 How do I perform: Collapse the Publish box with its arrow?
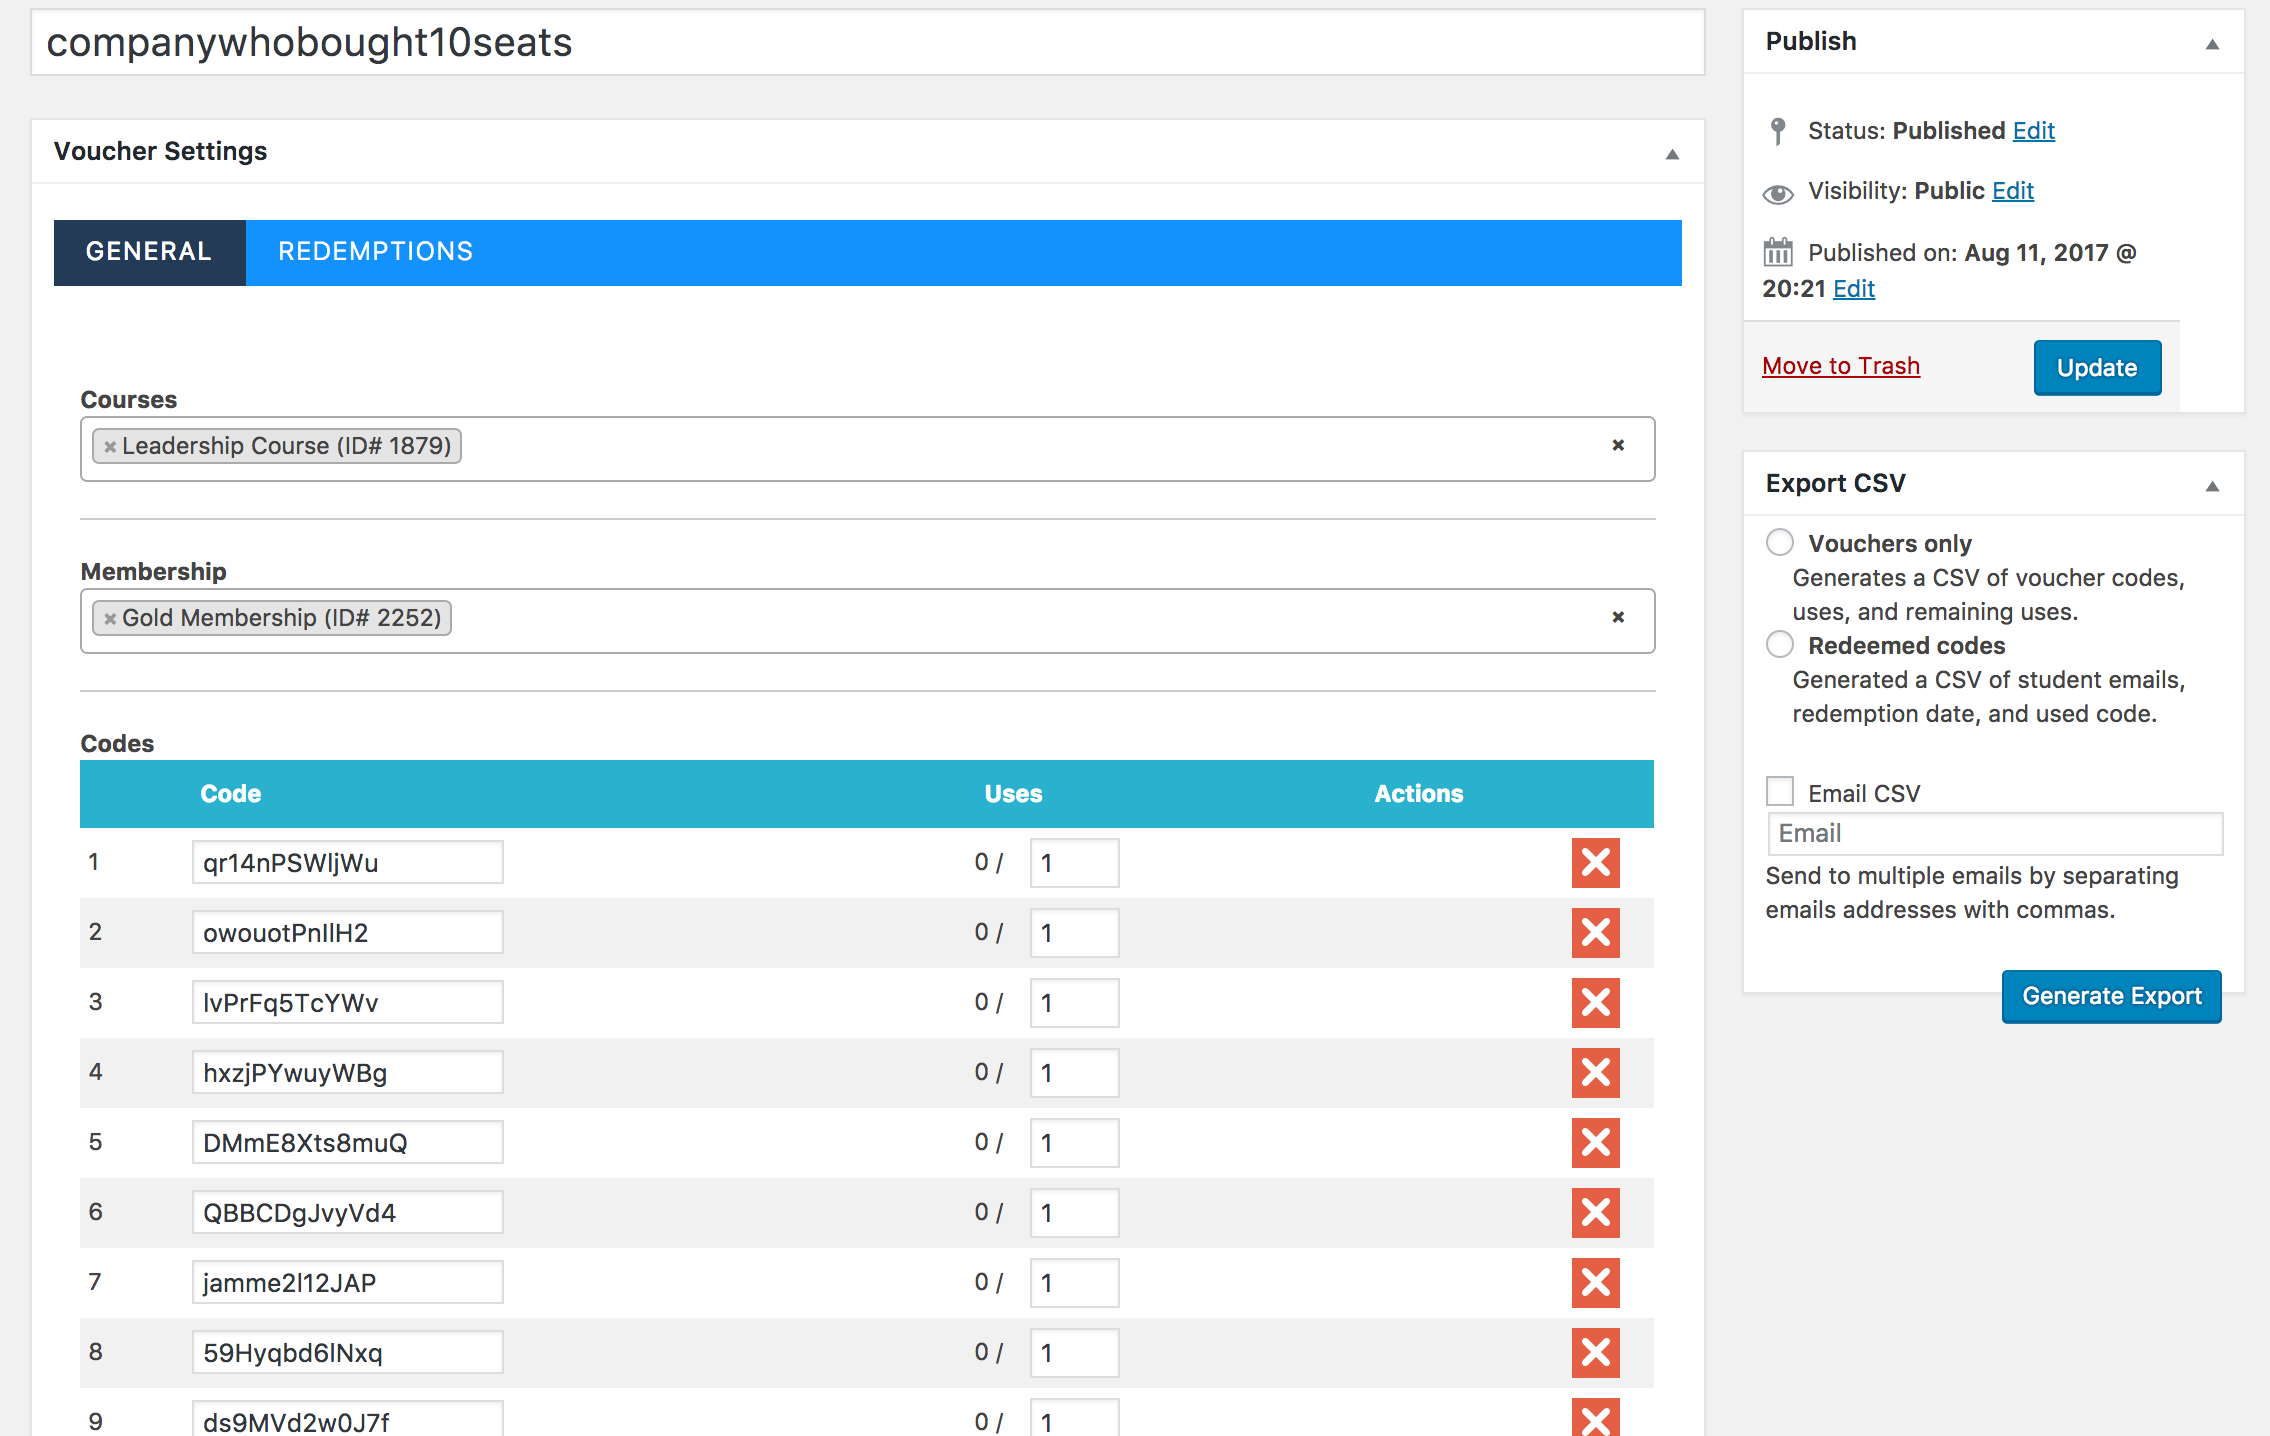2212,44
